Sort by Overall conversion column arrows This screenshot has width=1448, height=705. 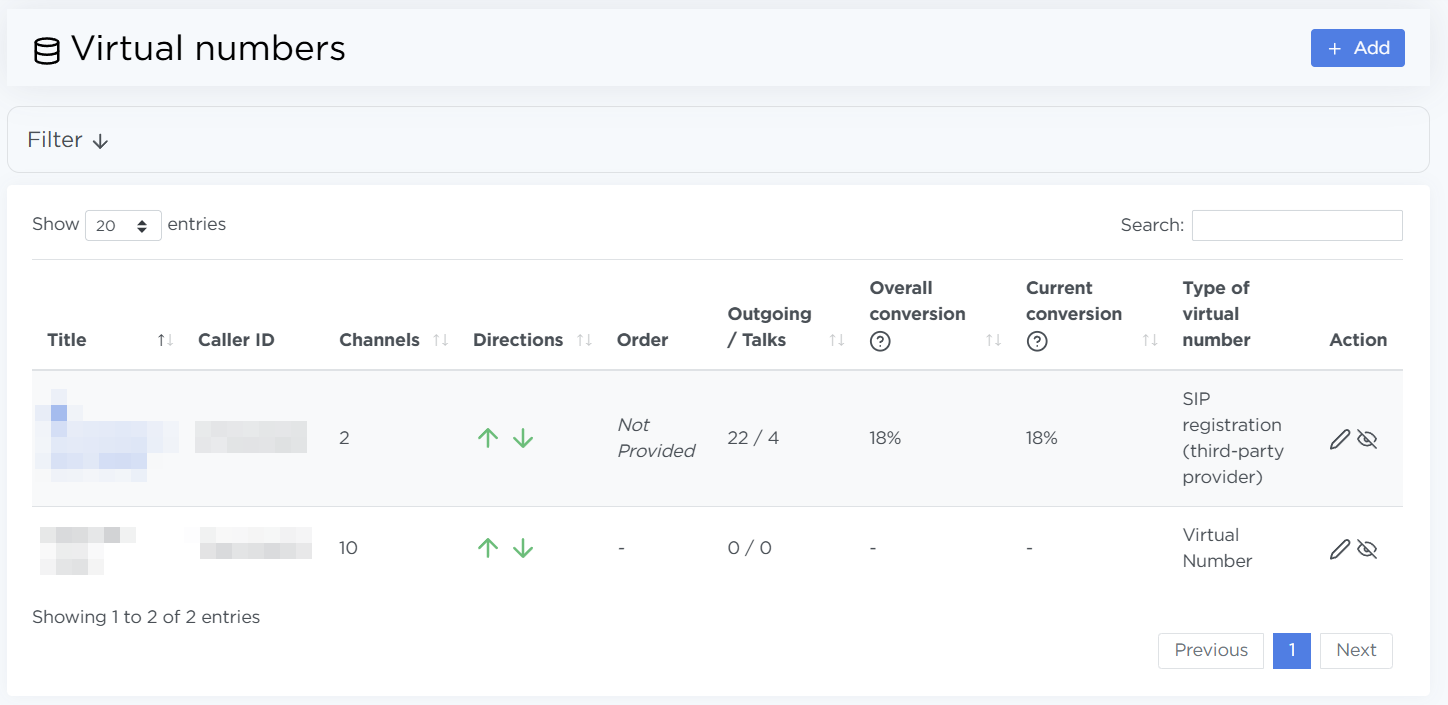[x=993, y=340]
